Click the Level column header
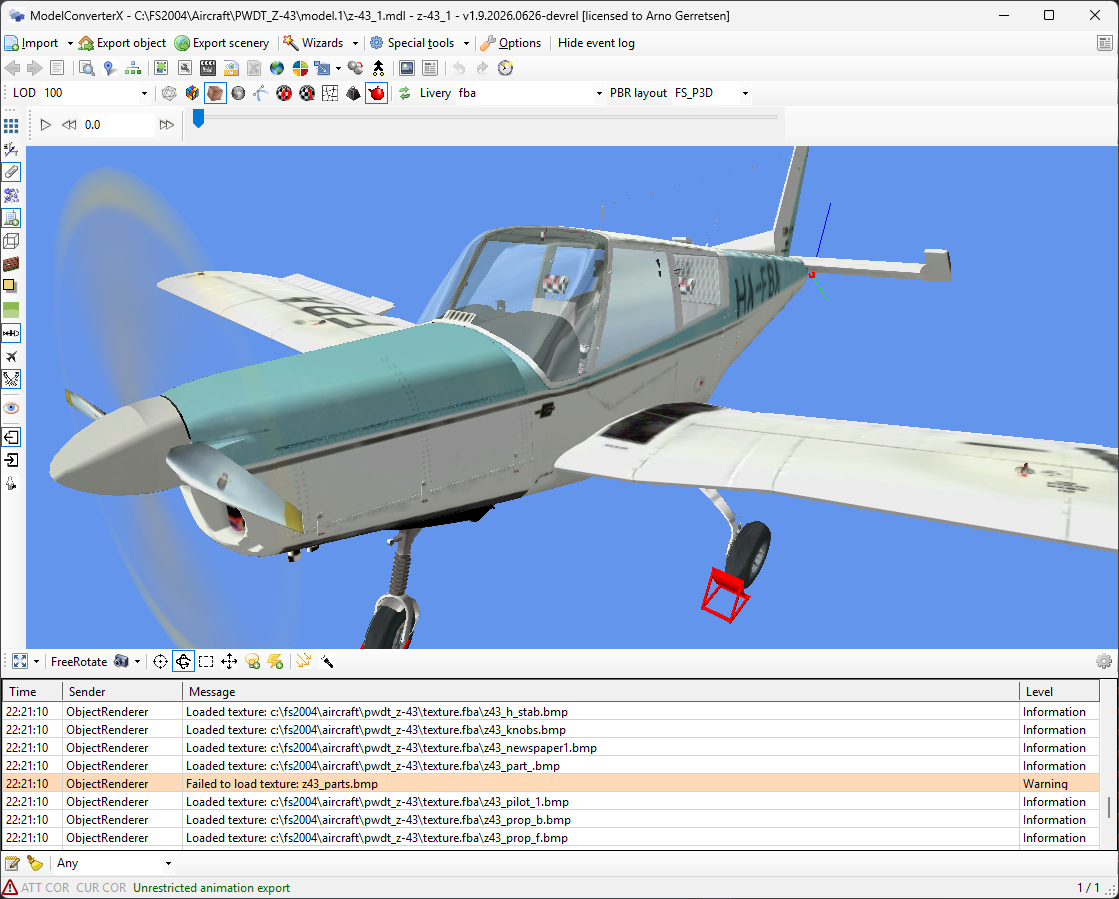Image resolution: width=1119 pixels, height=899 pixels. point(1060,691)
